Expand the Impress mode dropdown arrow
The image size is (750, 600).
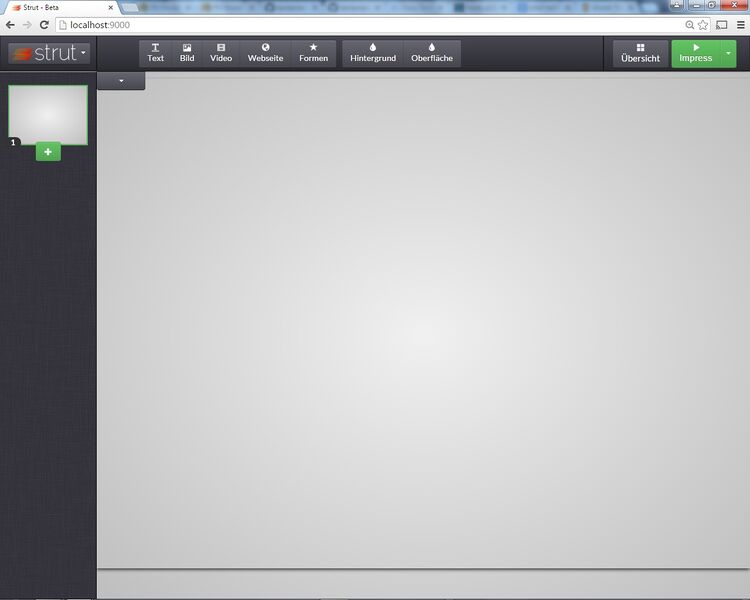[729, 53]
